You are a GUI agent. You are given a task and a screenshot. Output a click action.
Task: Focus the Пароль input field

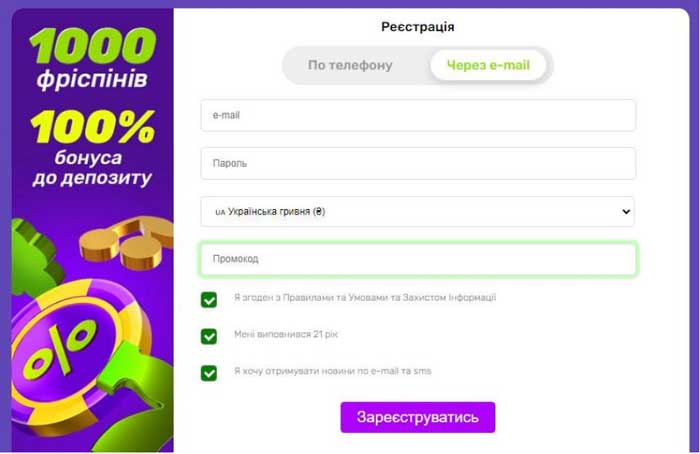pyautogui.click(x=418, y=163)
